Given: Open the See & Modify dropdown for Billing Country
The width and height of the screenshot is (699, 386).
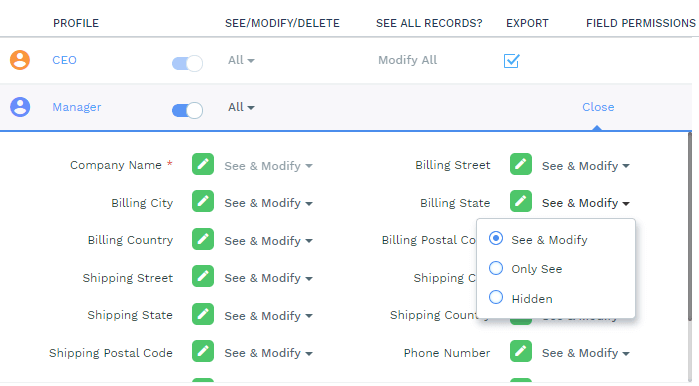Looking at the screenshot, I should tap(268, 241).
